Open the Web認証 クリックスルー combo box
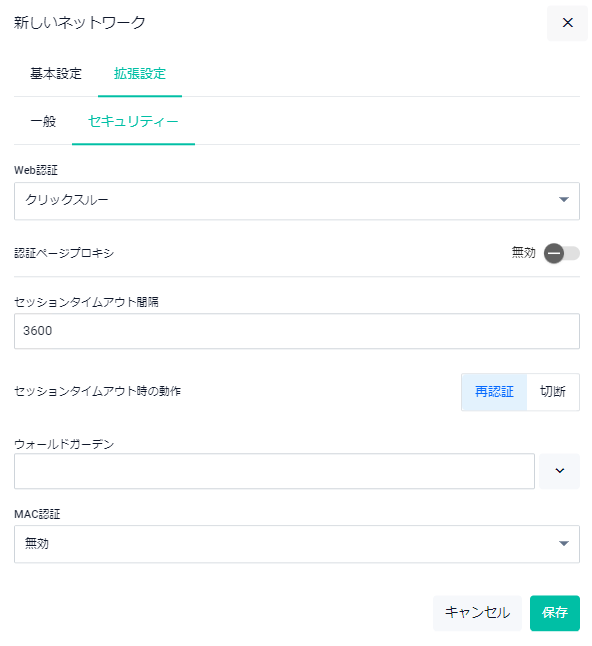Screen dimensions: 592x646 coord(297,201)
